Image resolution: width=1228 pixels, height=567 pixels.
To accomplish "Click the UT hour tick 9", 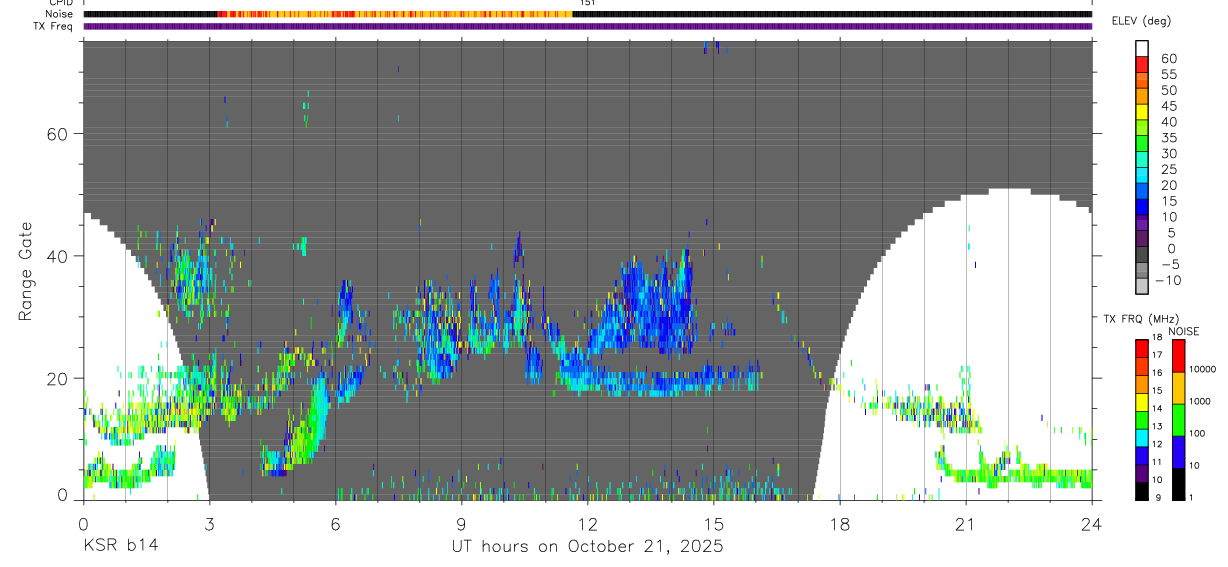I will pyautogui.click(x=461, y=523).
